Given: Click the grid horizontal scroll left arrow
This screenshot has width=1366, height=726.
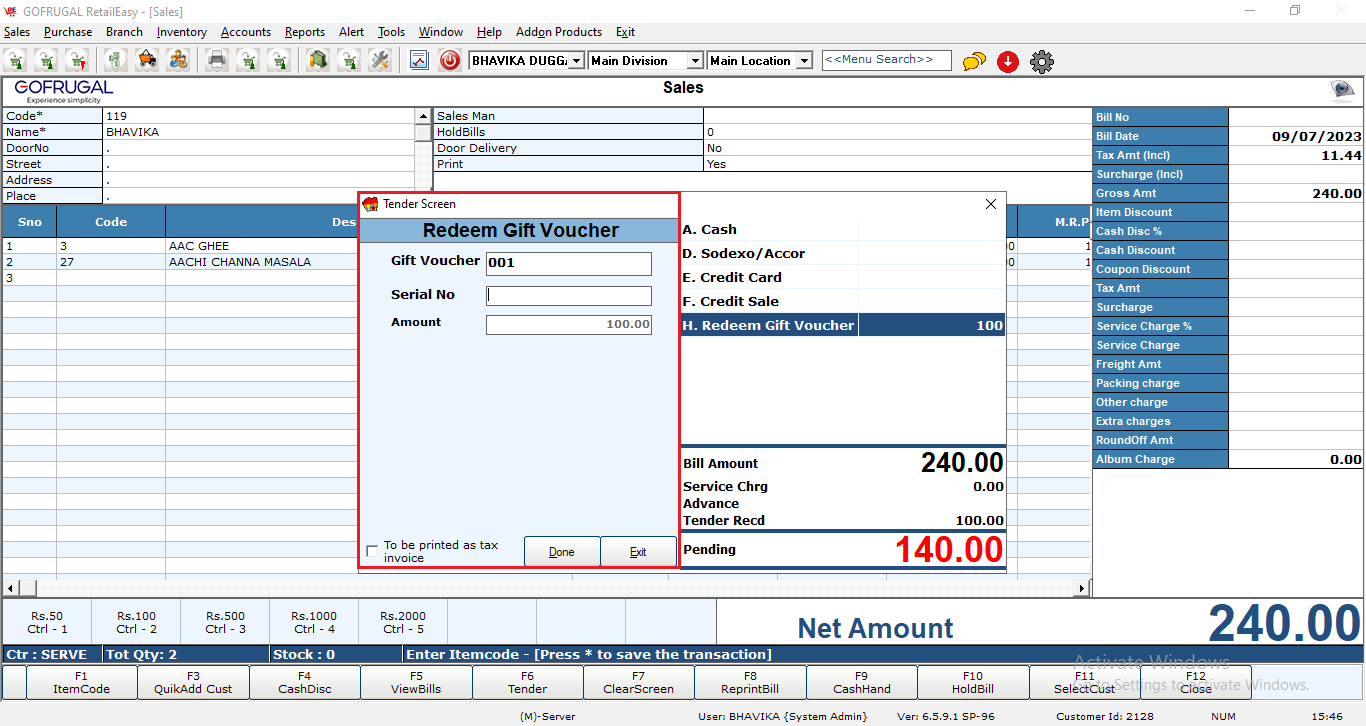Looking at the screenshot, I should point(11,588).
